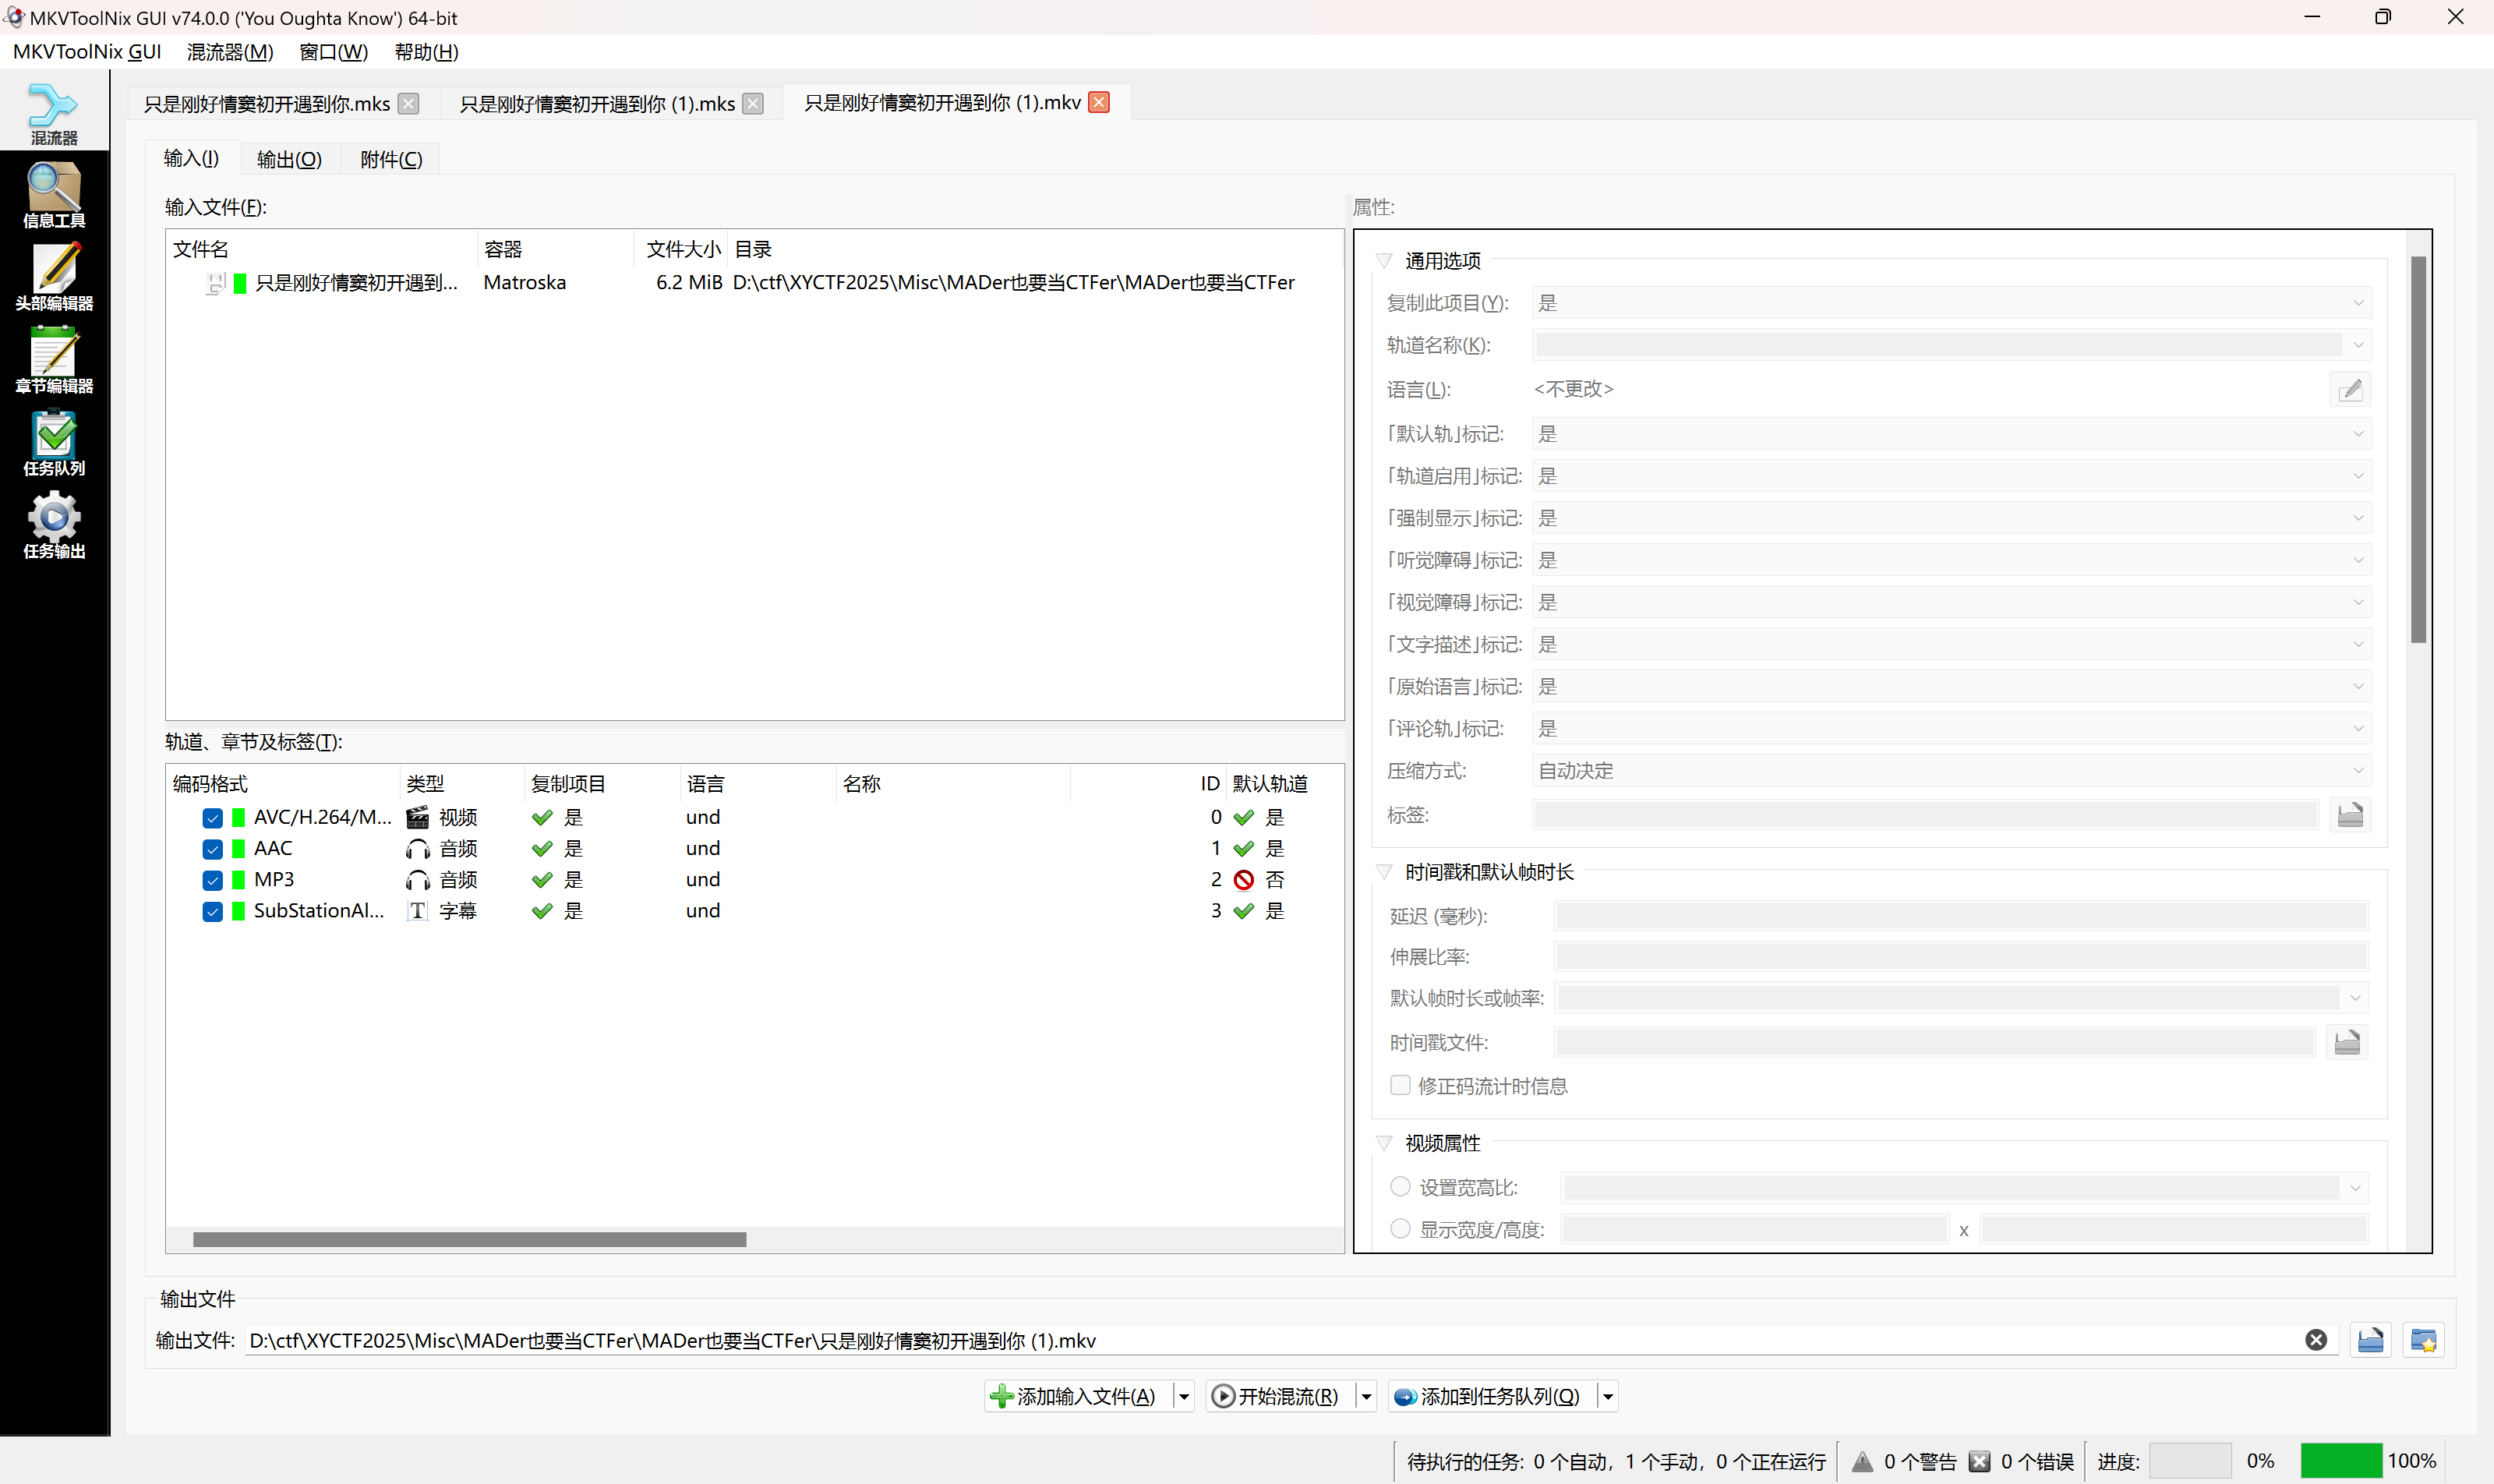Click the tracks list horizontal scrollbar

469,1239
